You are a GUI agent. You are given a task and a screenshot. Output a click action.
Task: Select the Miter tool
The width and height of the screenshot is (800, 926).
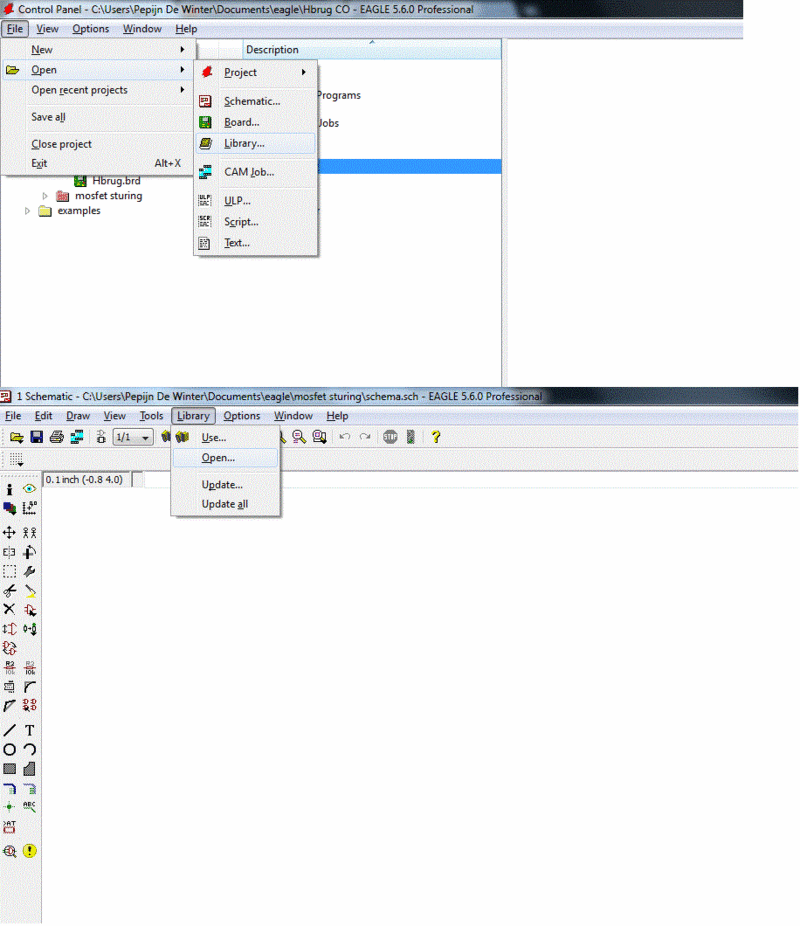(30, 687)
